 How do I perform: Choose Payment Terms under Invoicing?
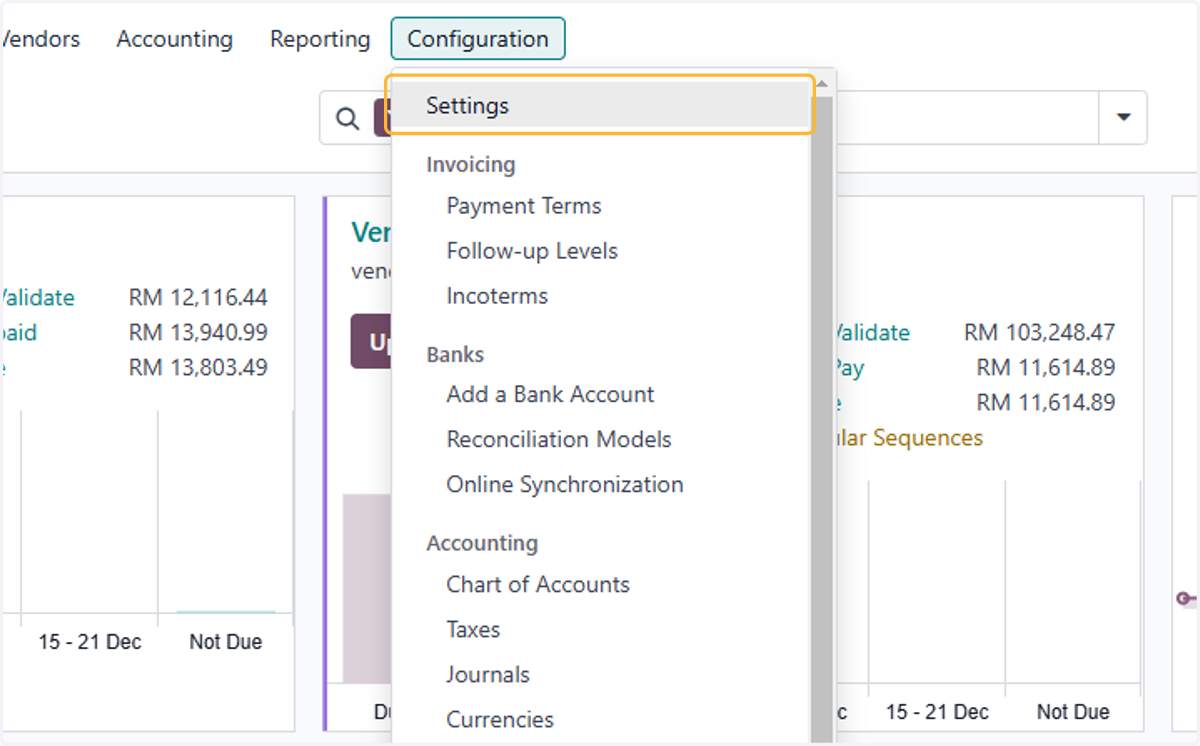point(524,206)
